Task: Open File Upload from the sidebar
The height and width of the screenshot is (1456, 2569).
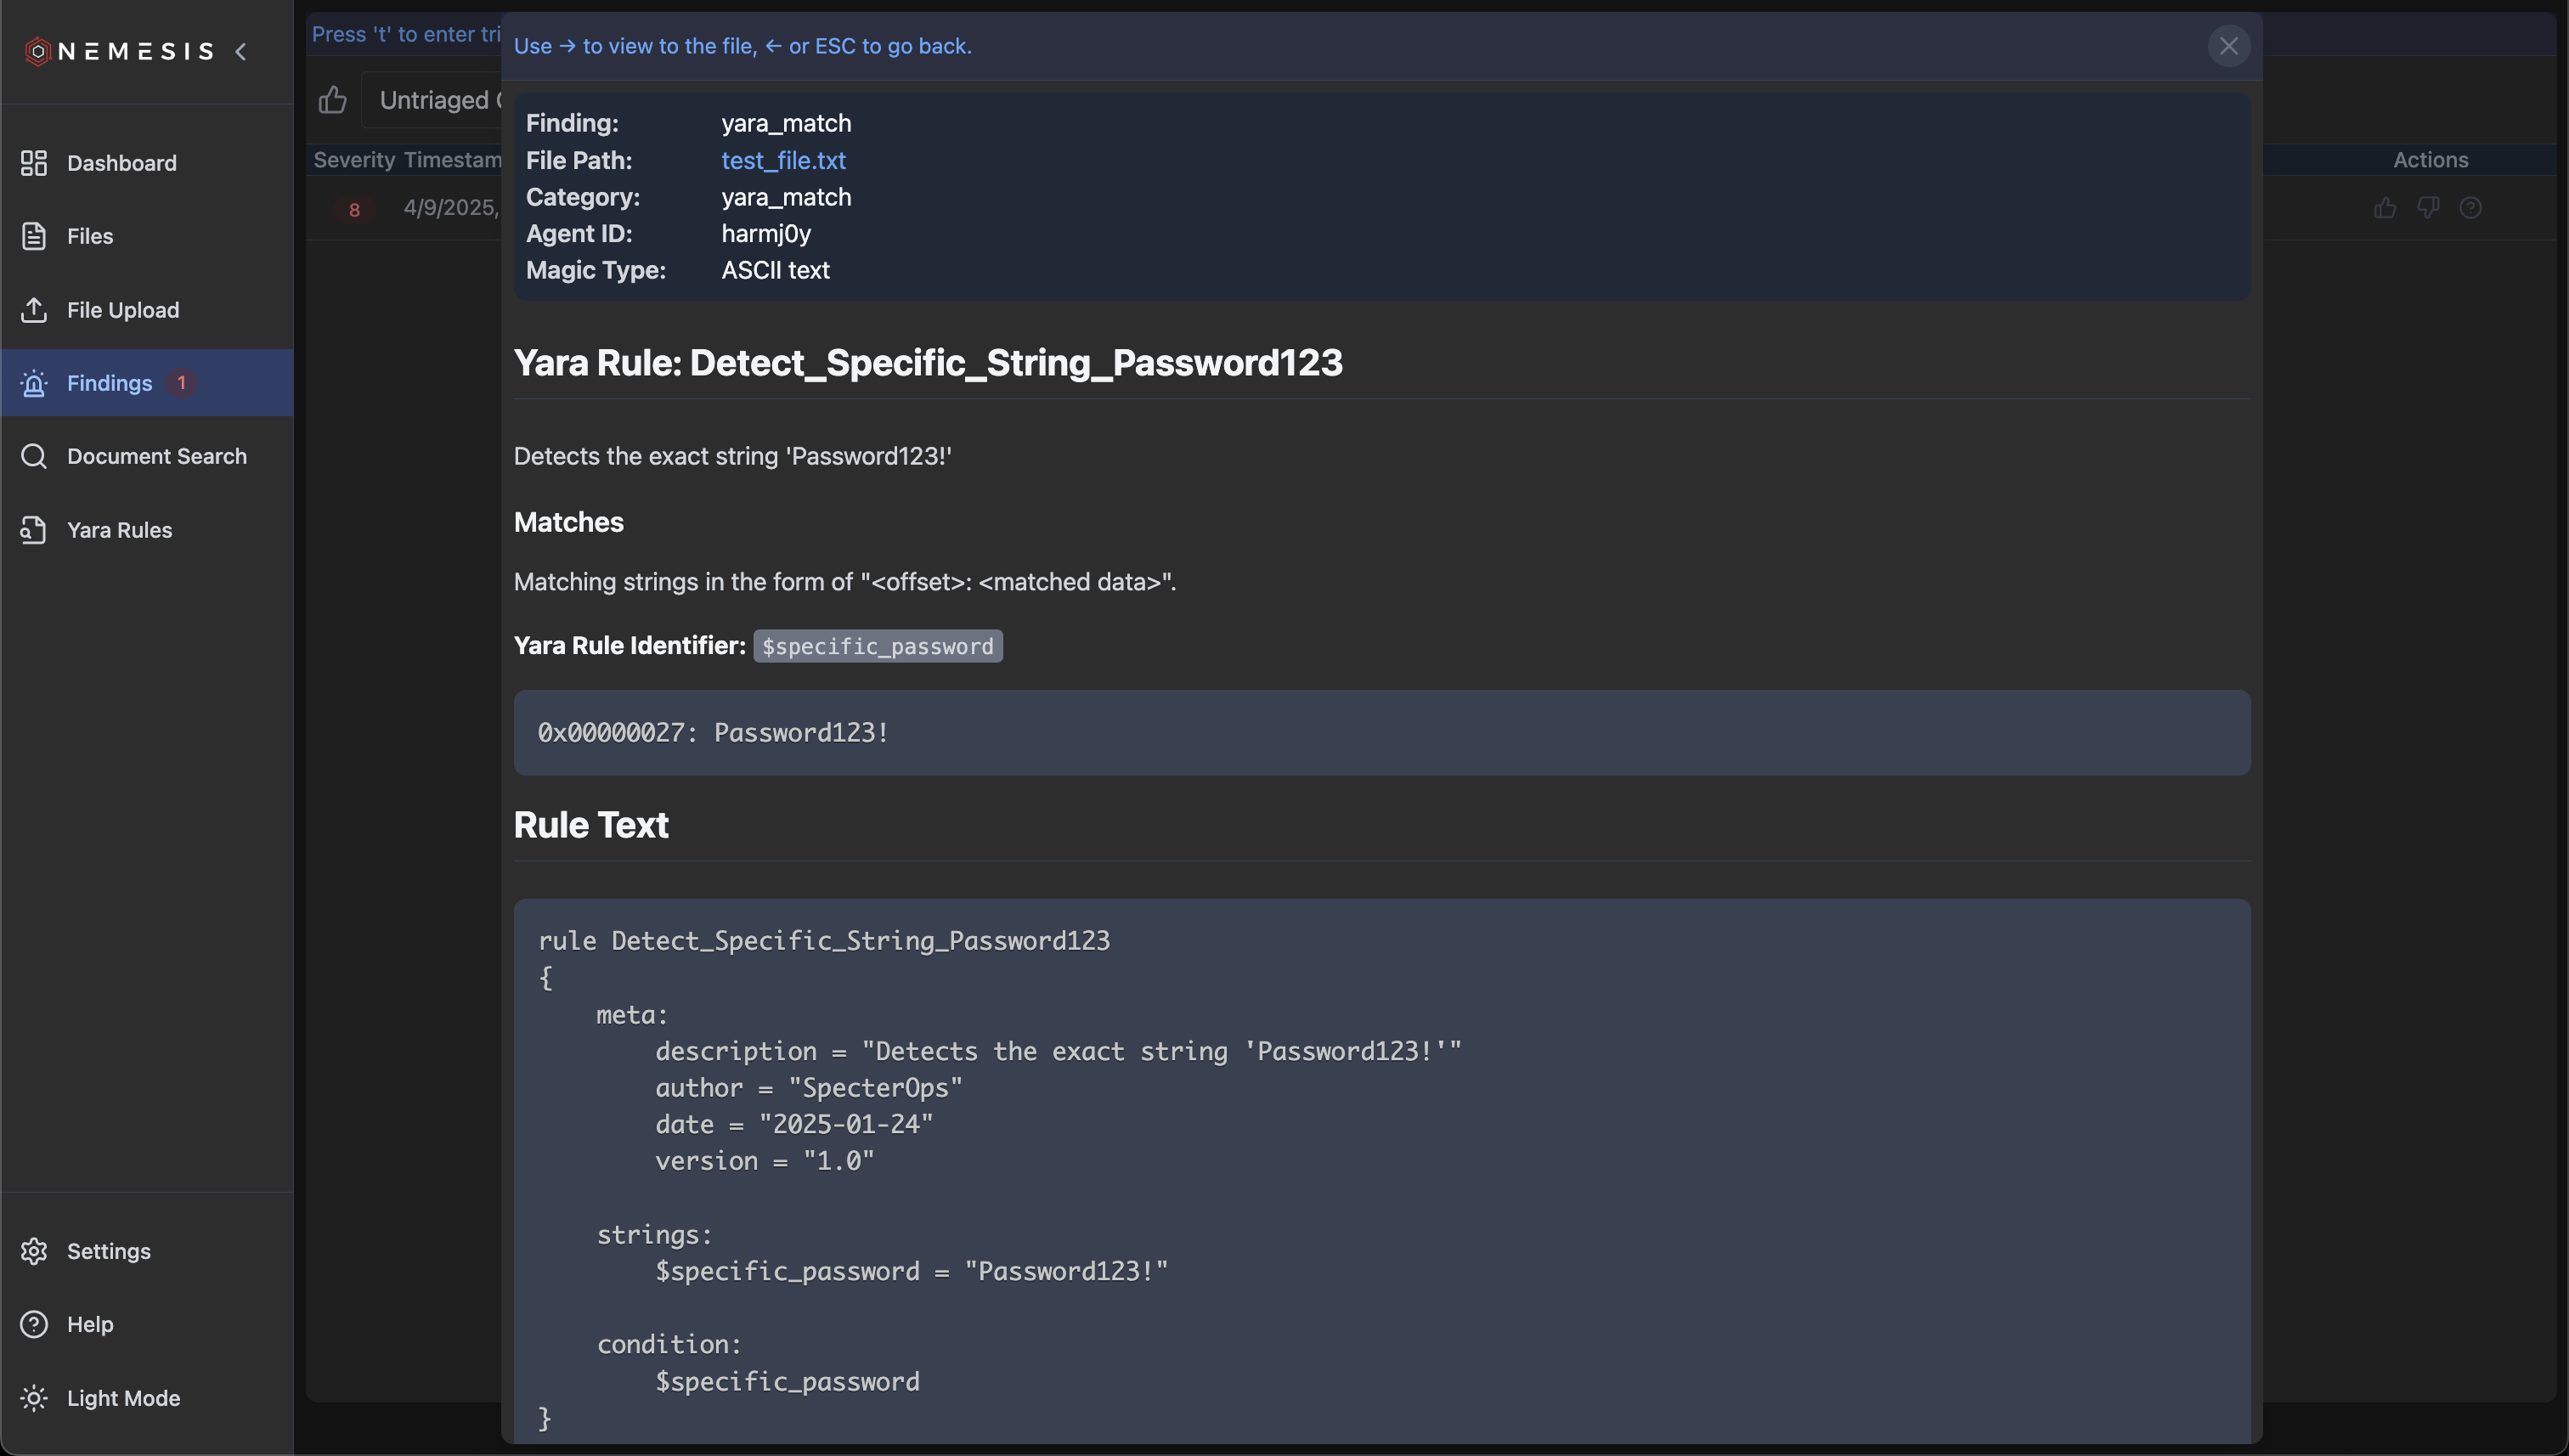Action: (x=122, y=310)
